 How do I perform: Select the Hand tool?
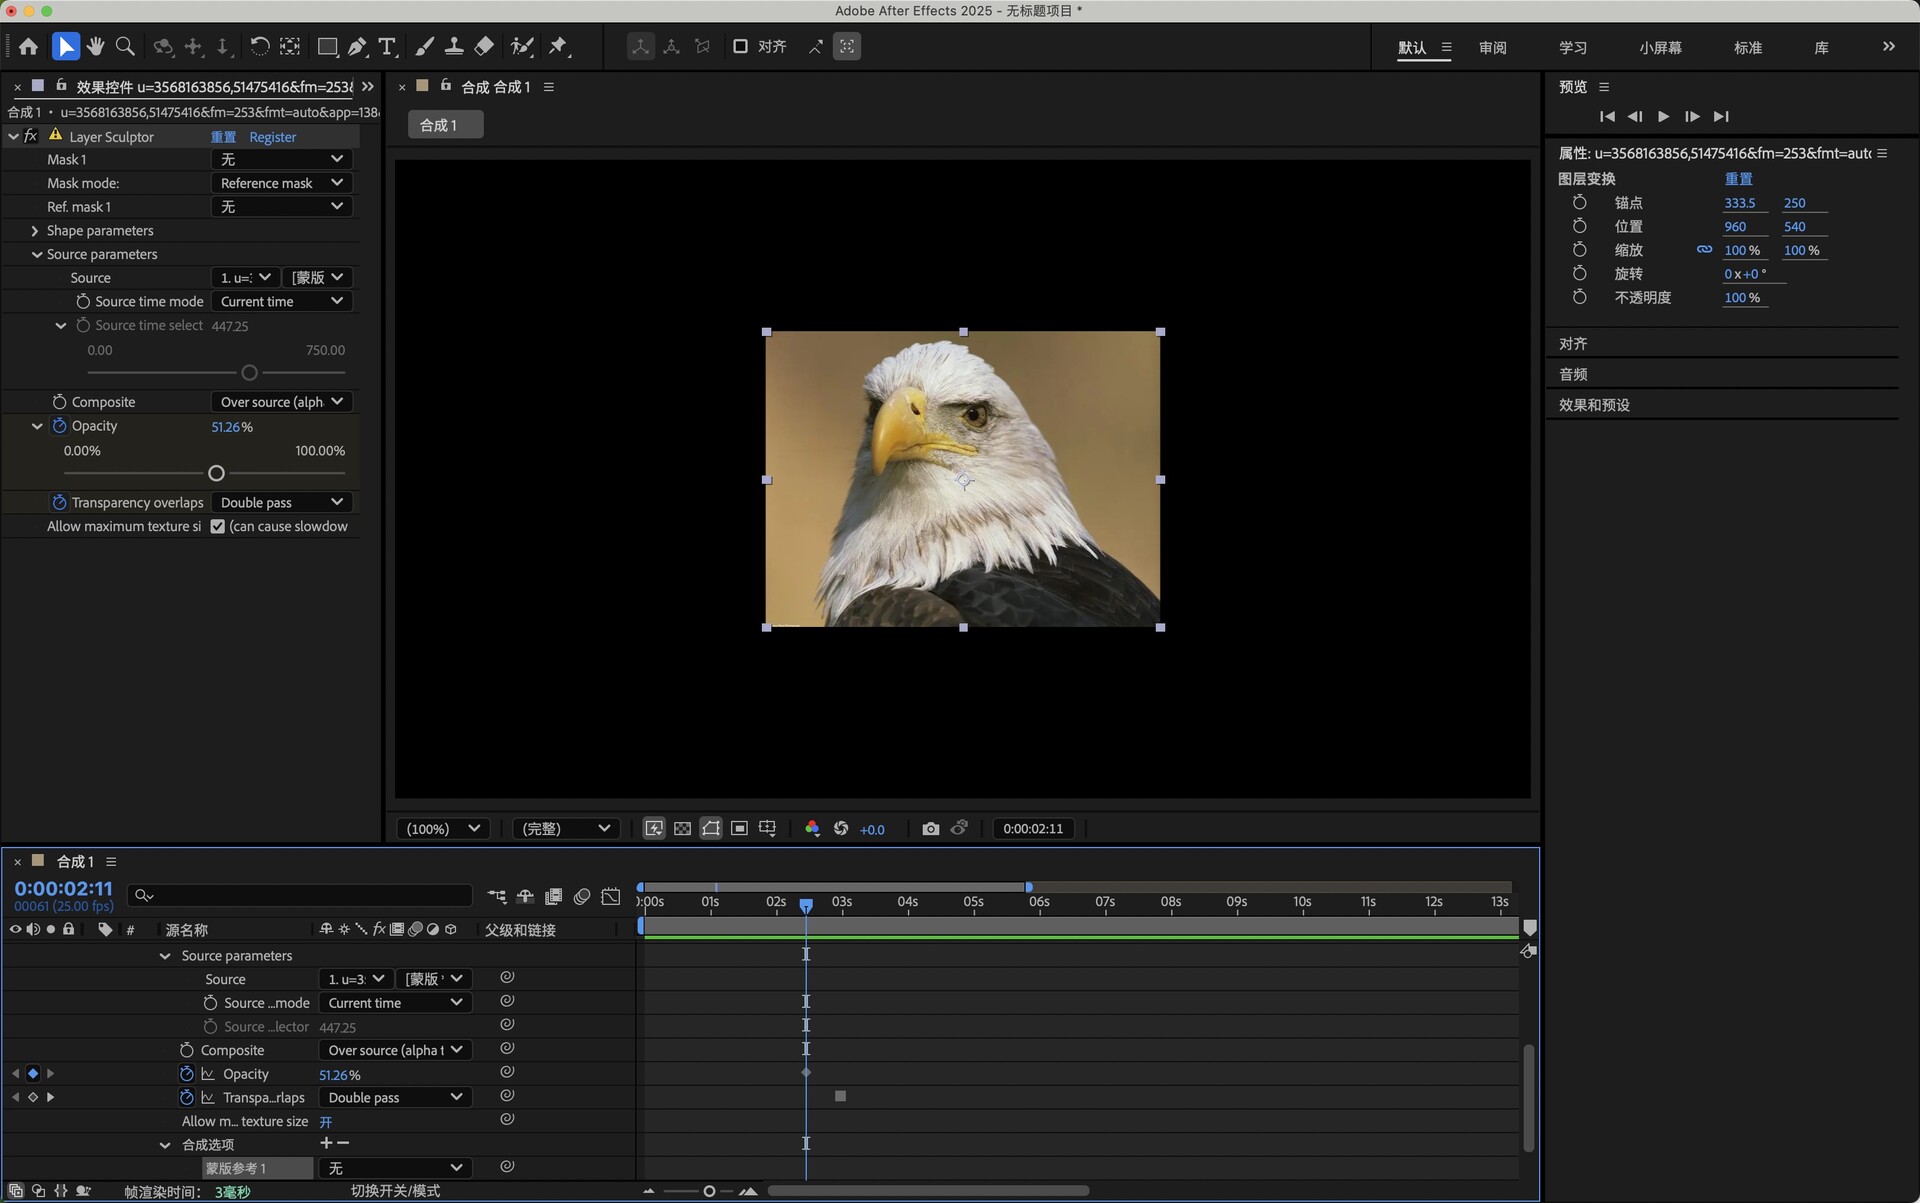[x=95, y=46]
